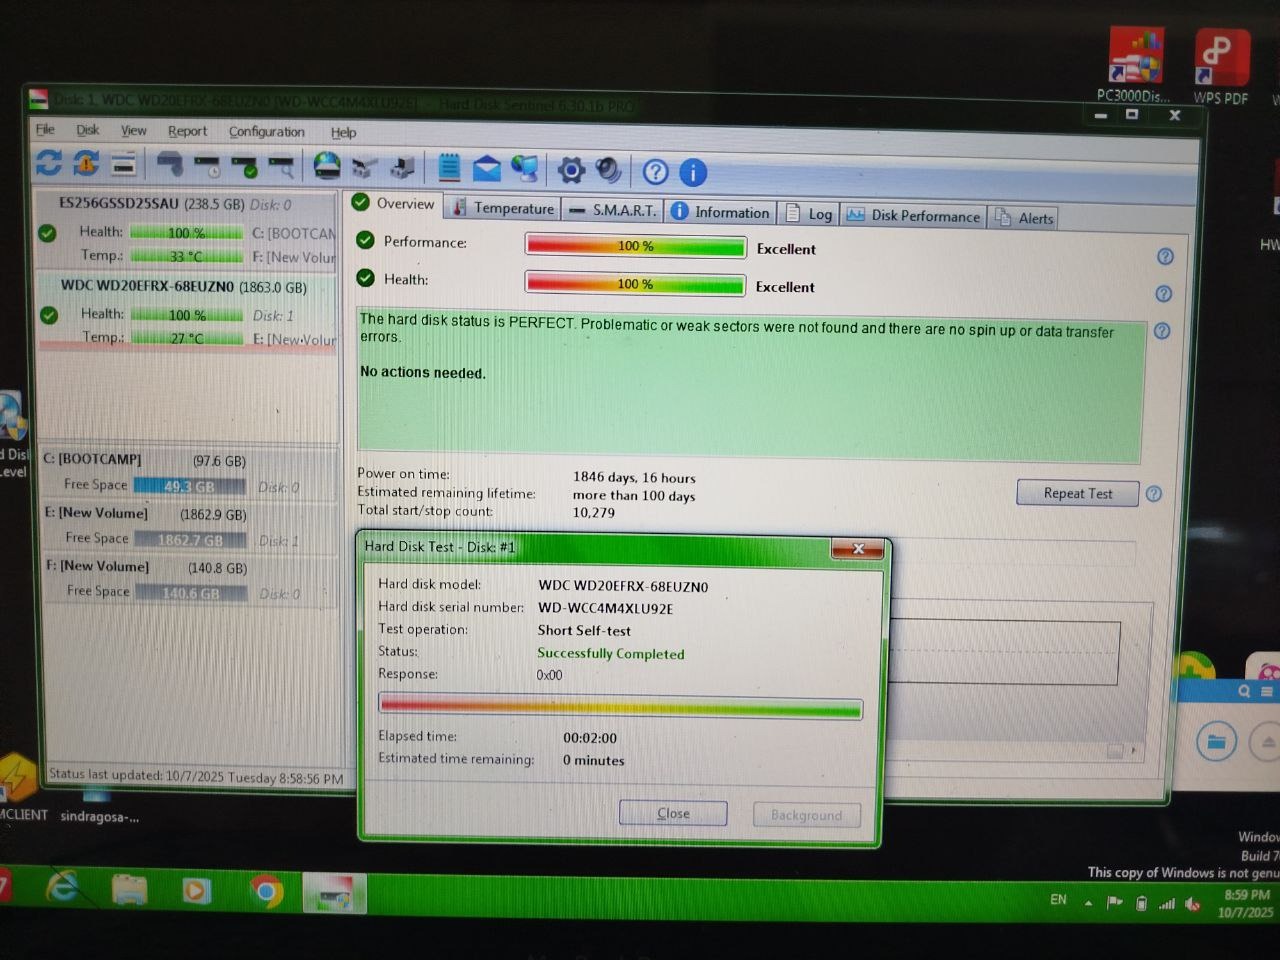Click the envelope e-mail toolbar icon
The width and height of the screenshot is (1280, 960).
486,169
